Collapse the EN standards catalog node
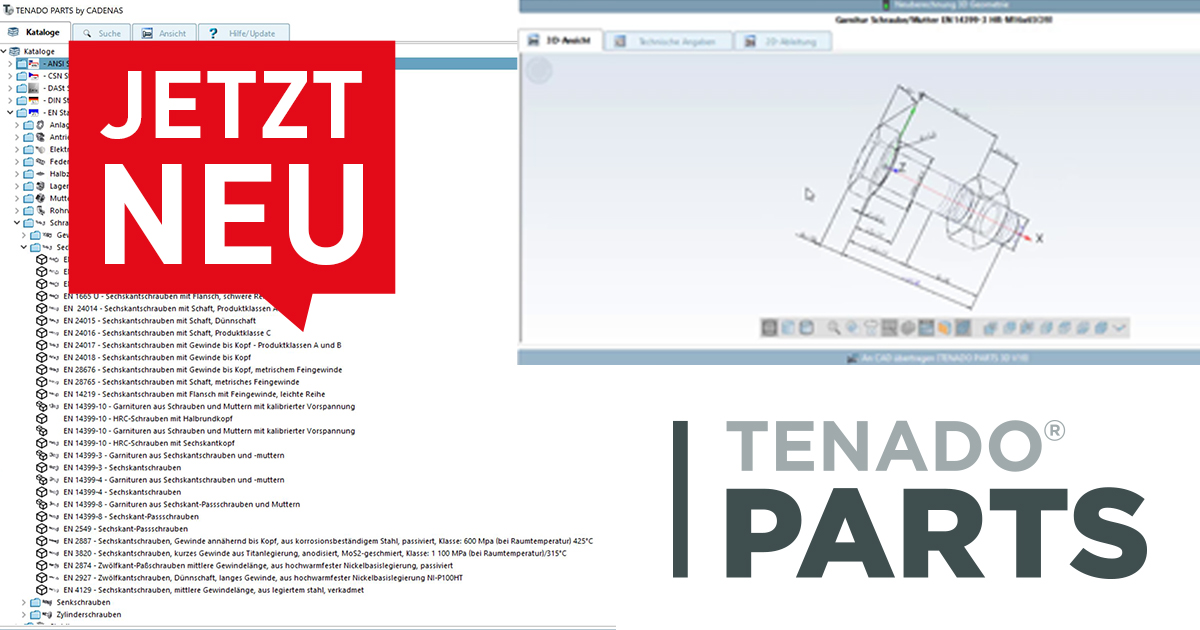1200x630 pixels. (x=11, y=112)
